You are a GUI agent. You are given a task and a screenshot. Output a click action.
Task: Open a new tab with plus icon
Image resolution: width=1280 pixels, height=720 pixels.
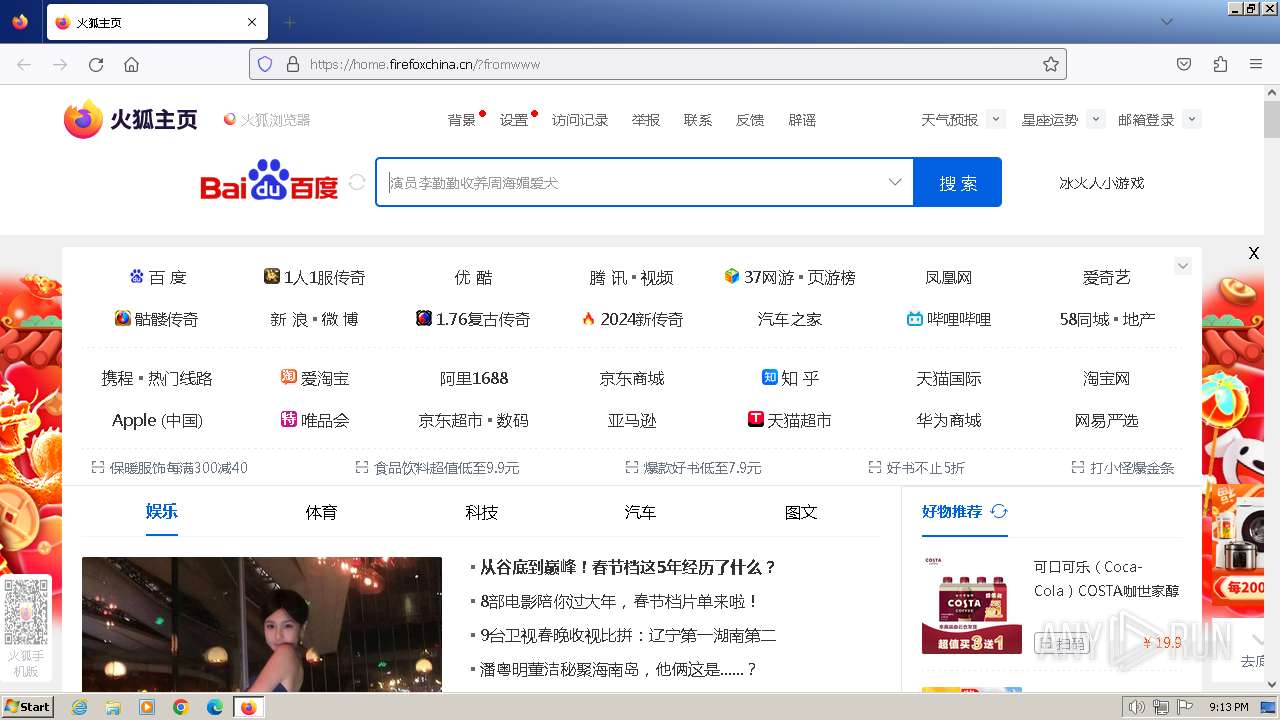click(x=289, y=22)
